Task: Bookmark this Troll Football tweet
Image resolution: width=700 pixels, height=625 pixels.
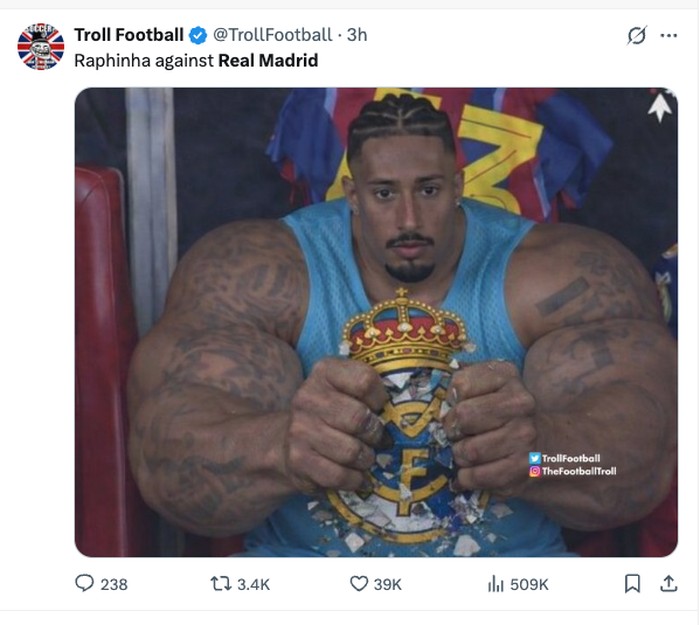Action: (632, 583)
